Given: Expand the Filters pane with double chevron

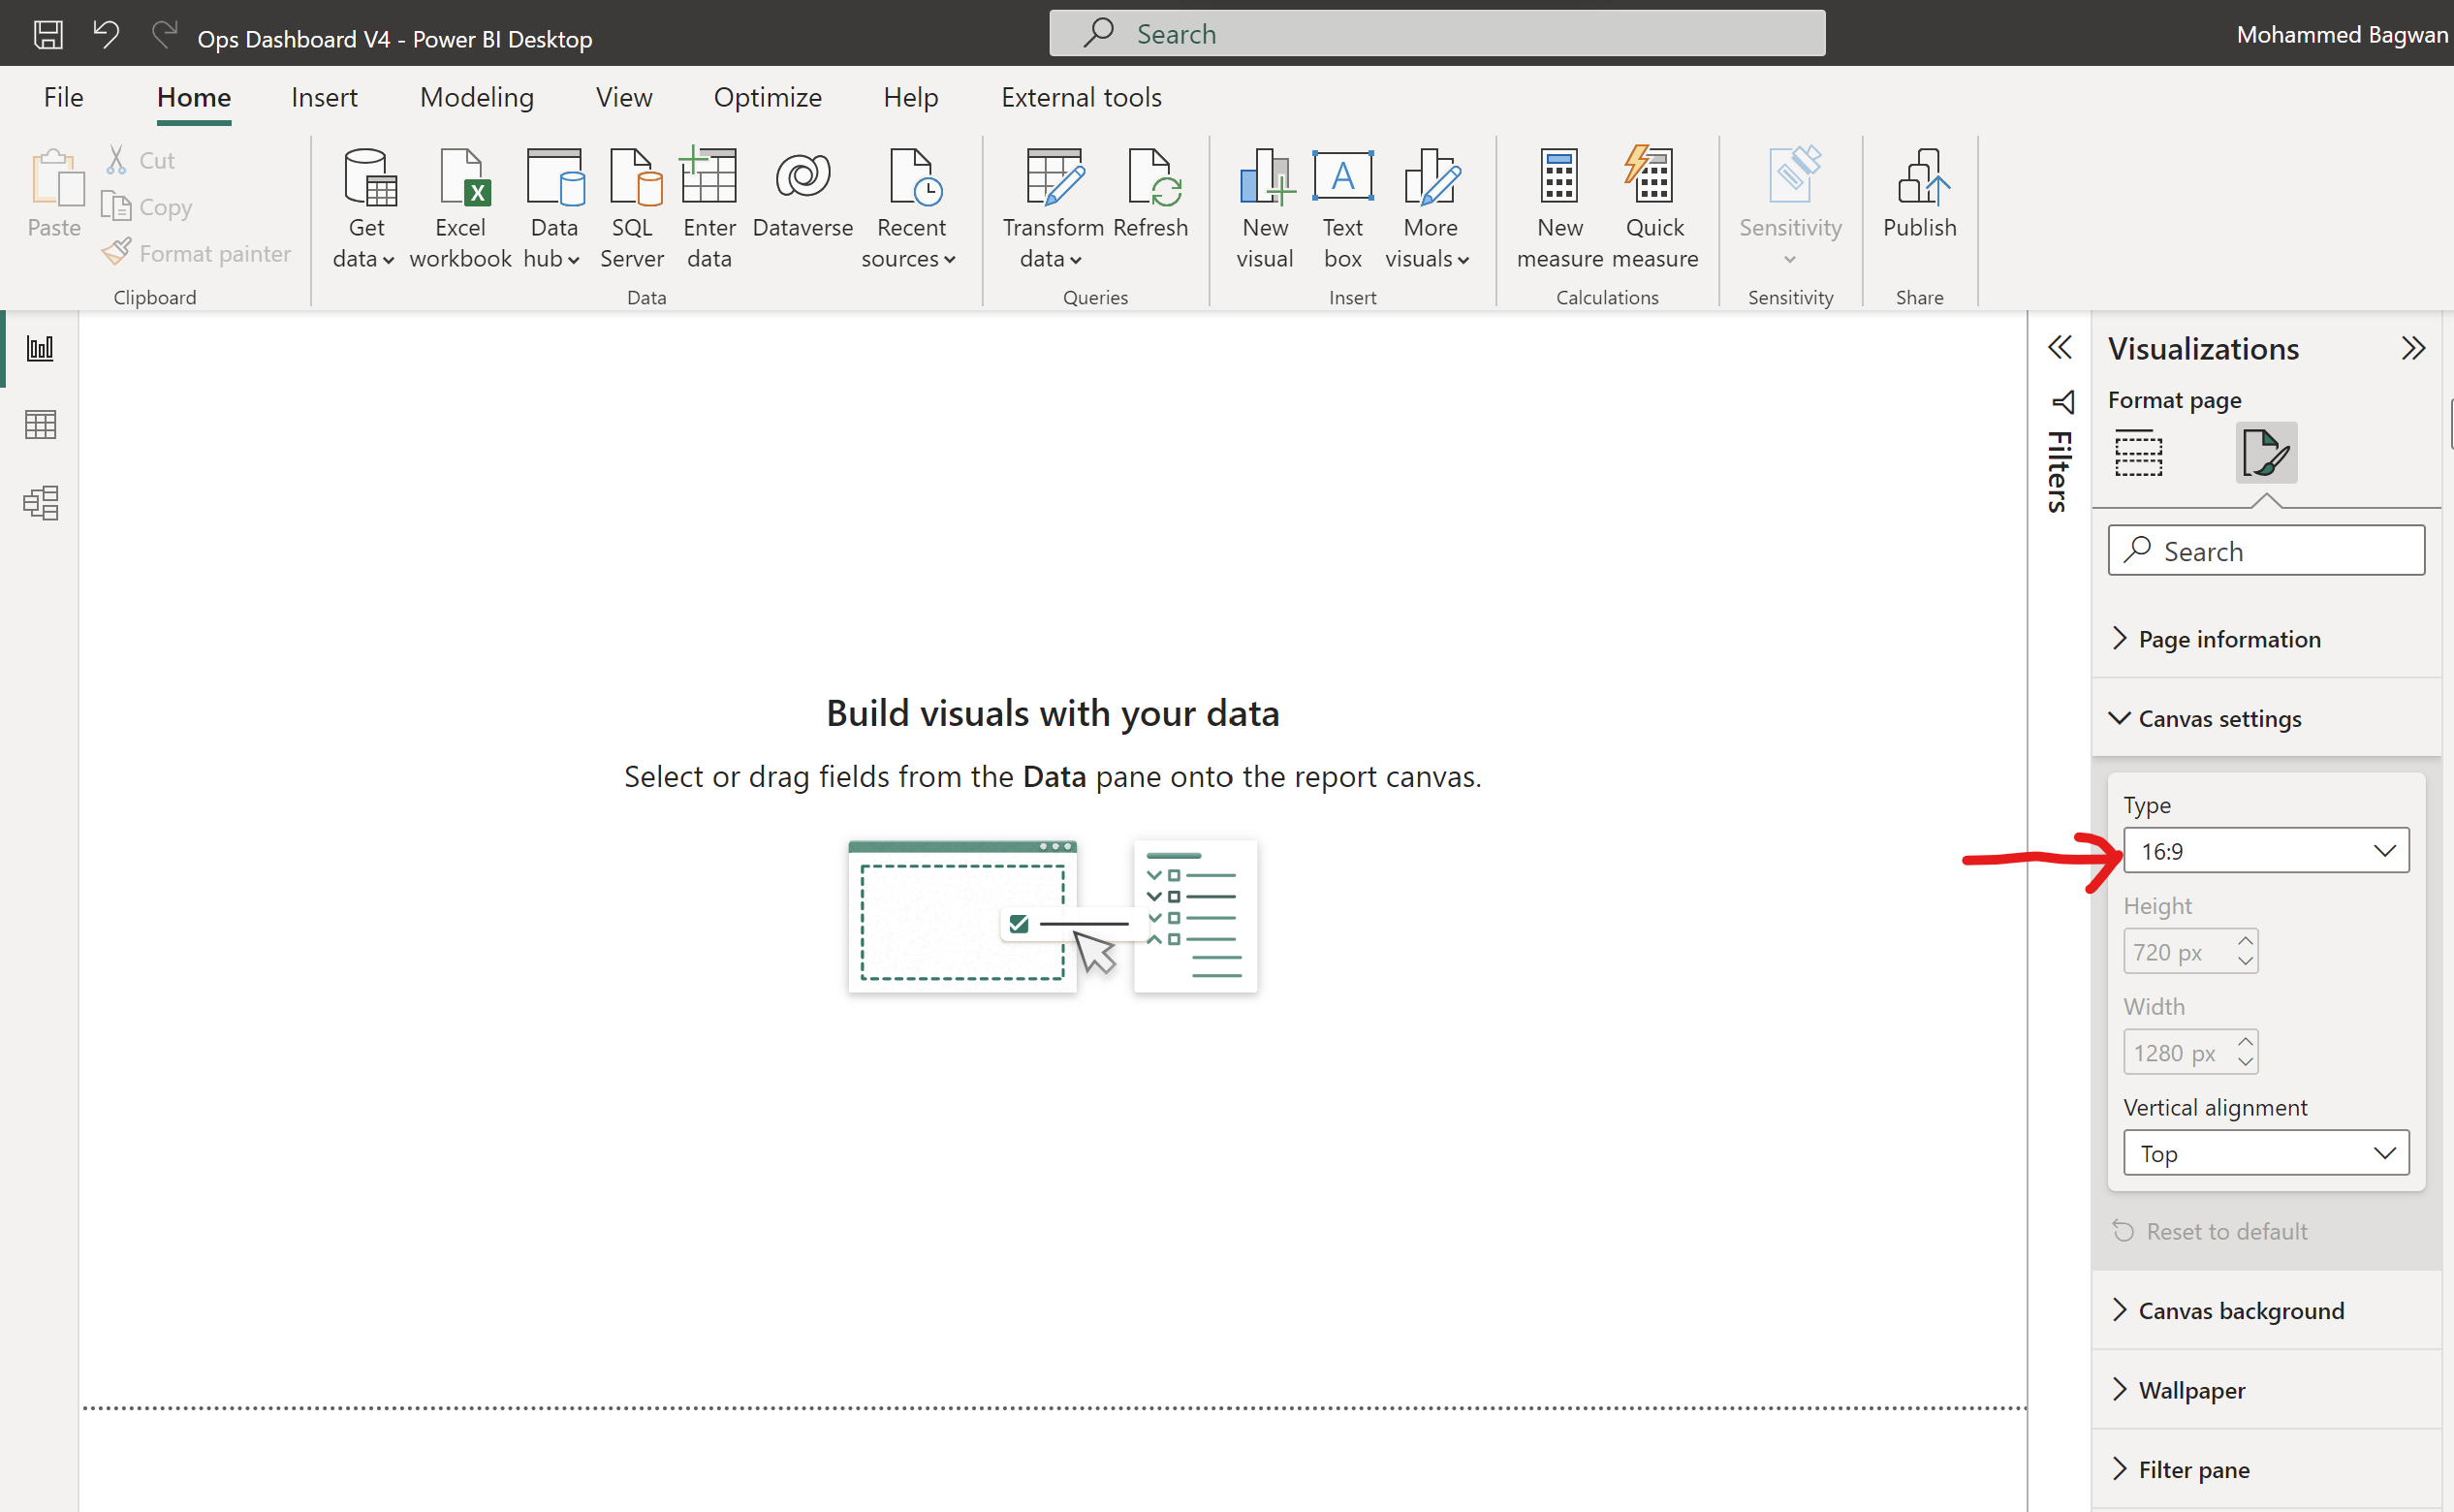Looking at the screenshot, I should click(2059, 348).
